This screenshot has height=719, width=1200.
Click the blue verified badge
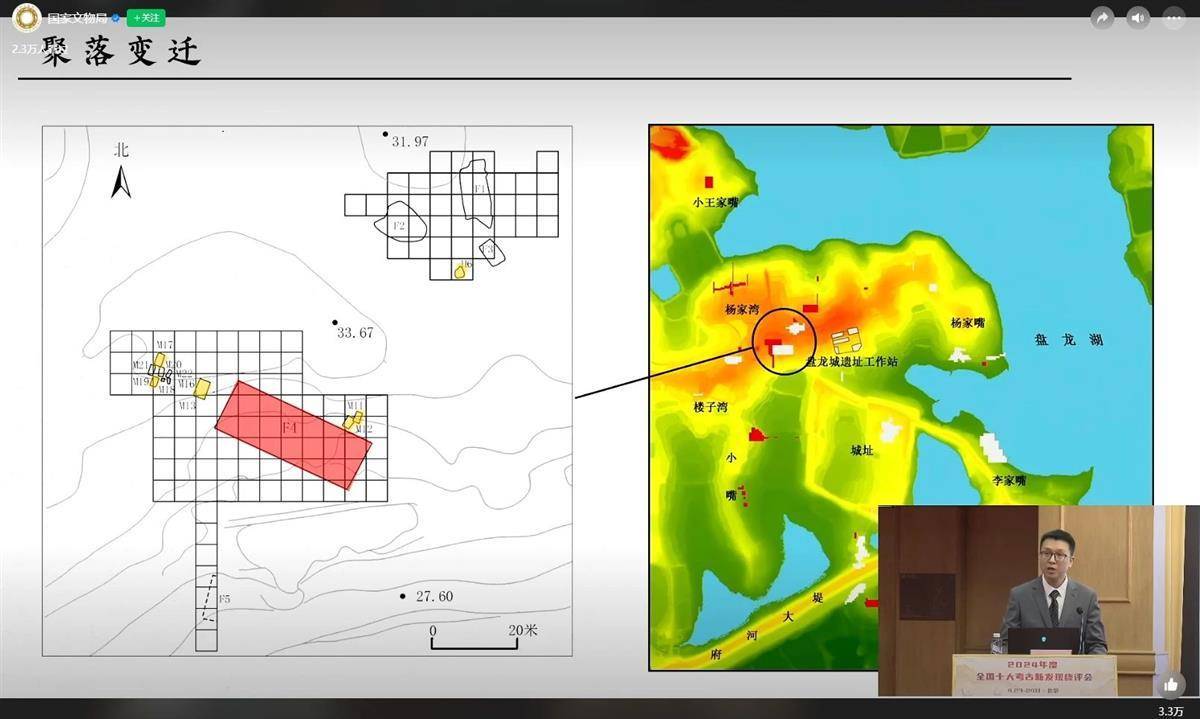(x=115, y=18)
